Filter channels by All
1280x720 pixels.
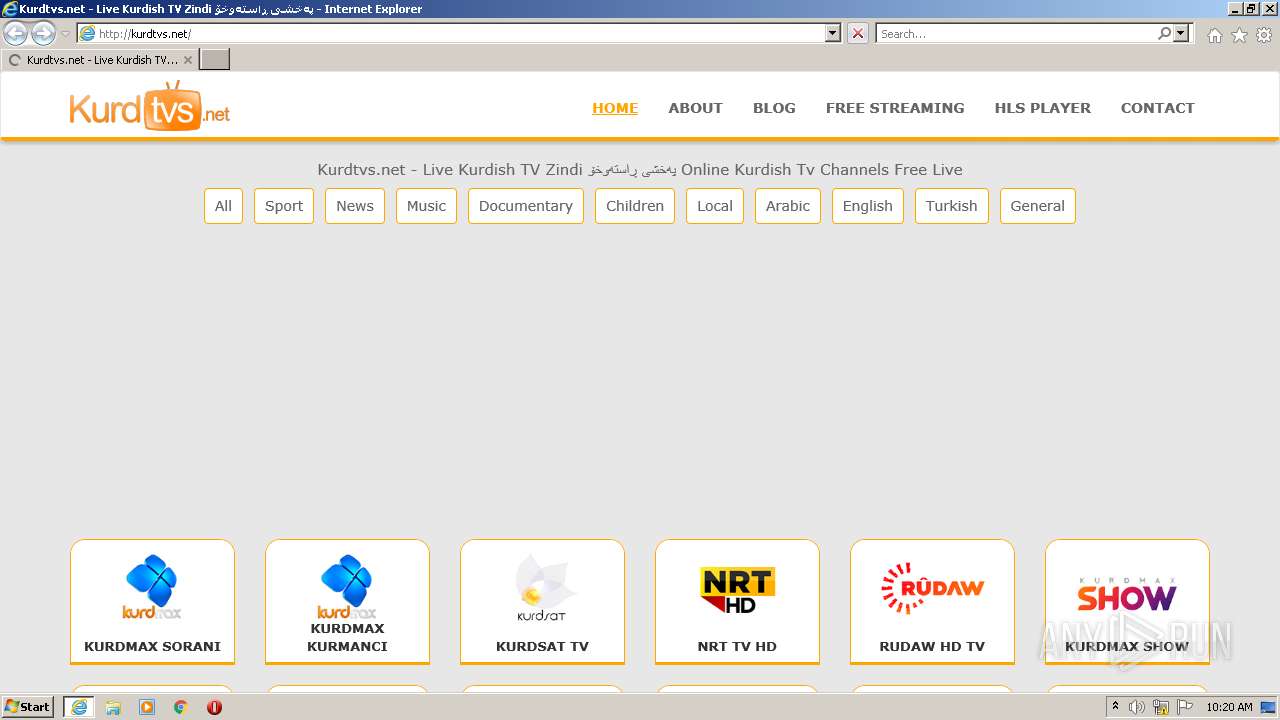223,206
